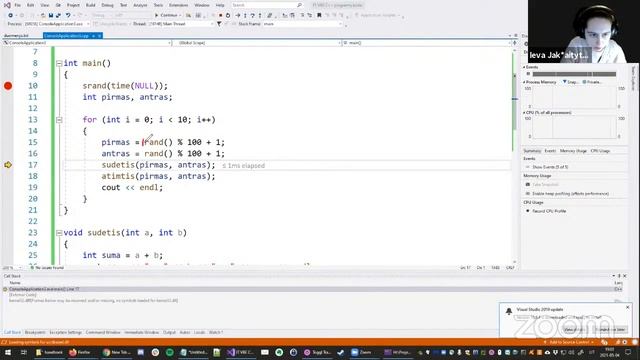The height and width of the screenshot is (360, 640).
Task: Click Record CPU Profile link
Action: [549, 211]
